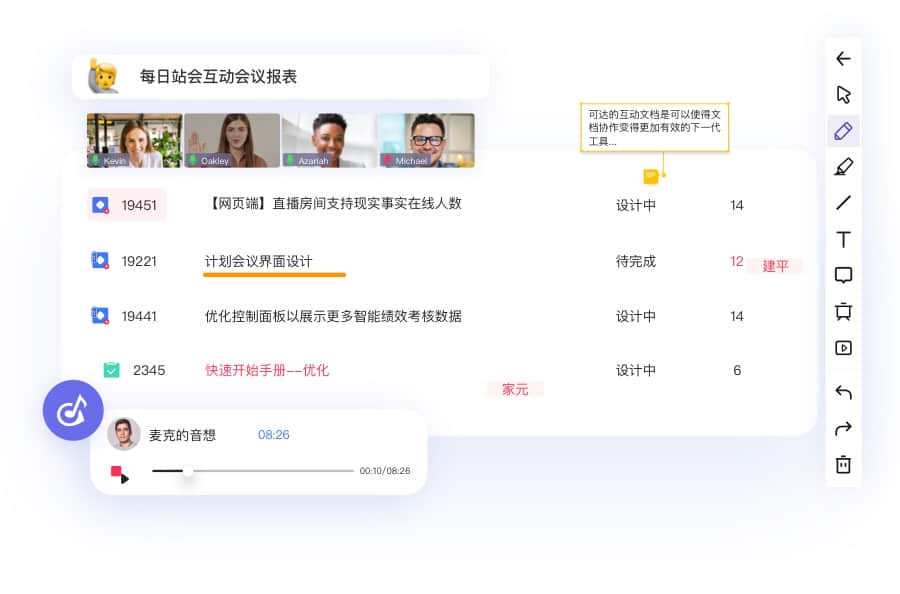Click the yellow annotation note text box
The image size is (900, 594).
click(654, 127)
